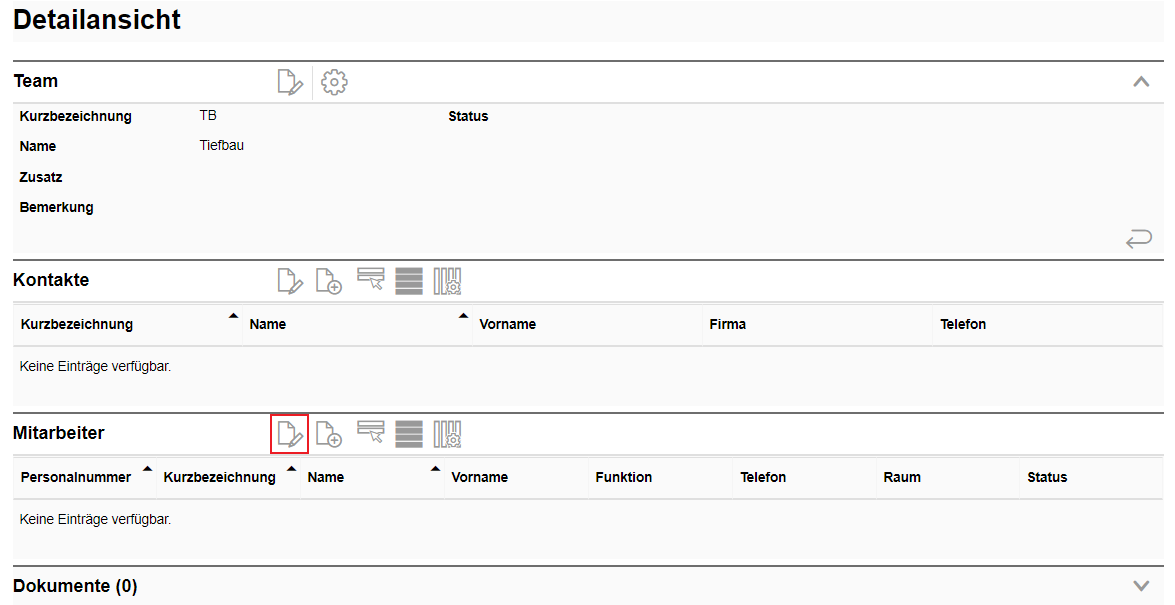Click the list rows icon in Kontakte
This screenshot has height=605, width=1175.
tap(409, 281)
